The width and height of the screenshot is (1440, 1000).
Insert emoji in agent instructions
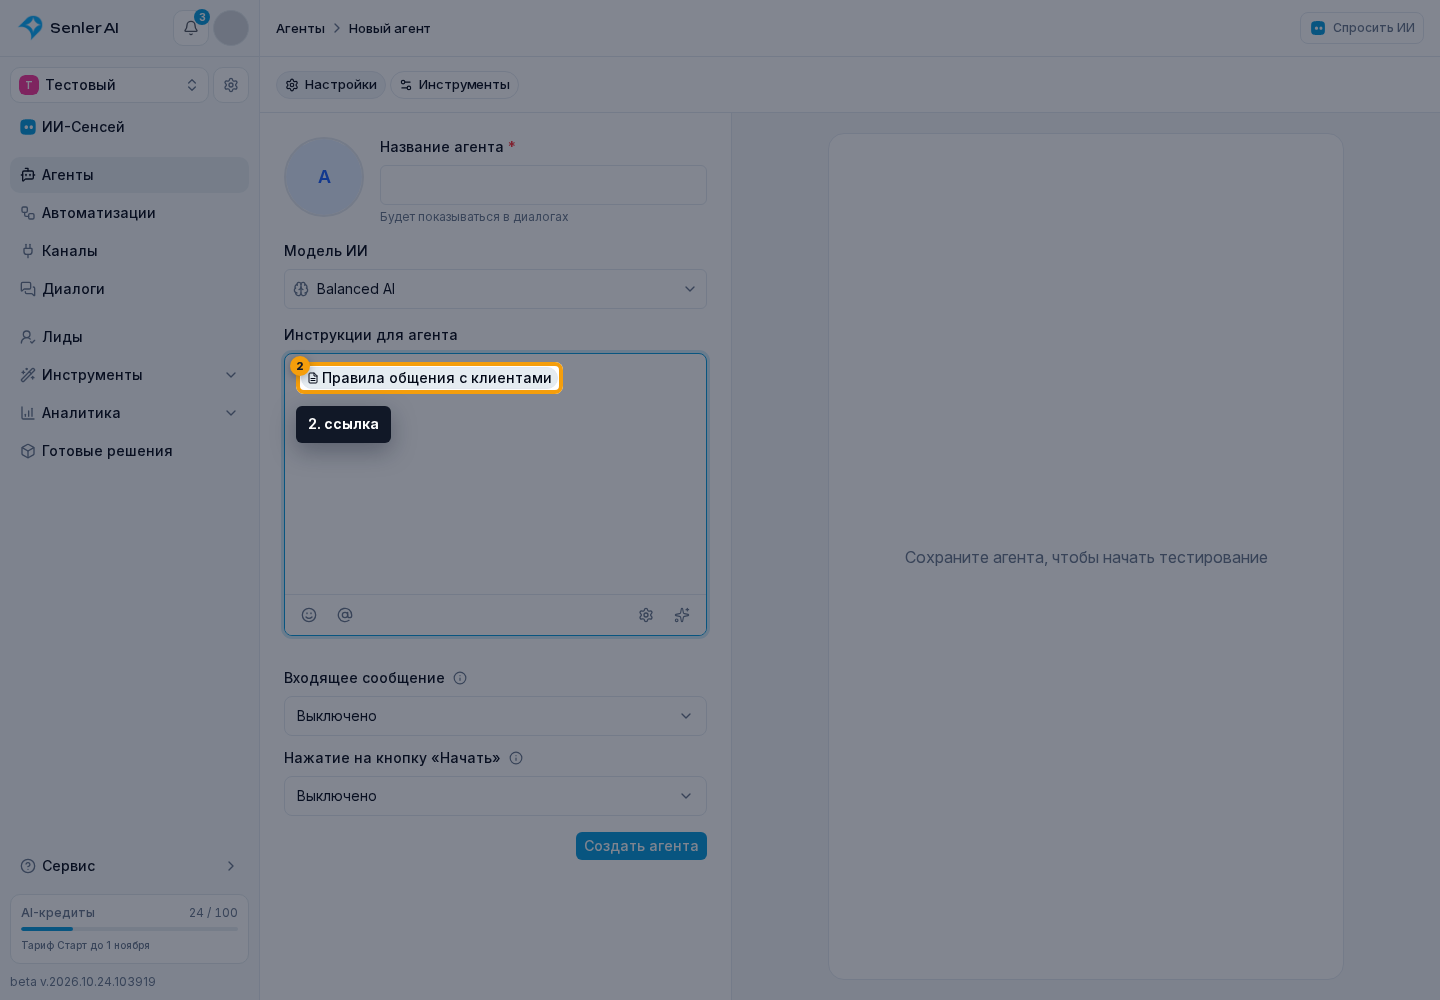(x=309, y=615)
